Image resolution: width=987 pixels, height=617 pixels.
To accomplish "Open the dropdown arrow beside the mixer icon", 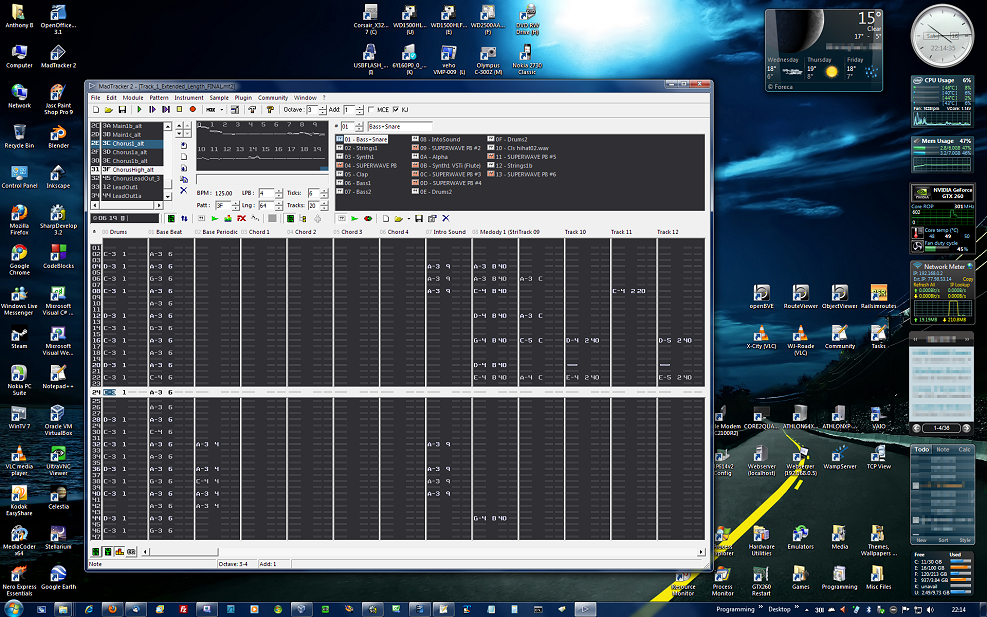I will click(x=221, y=109).
